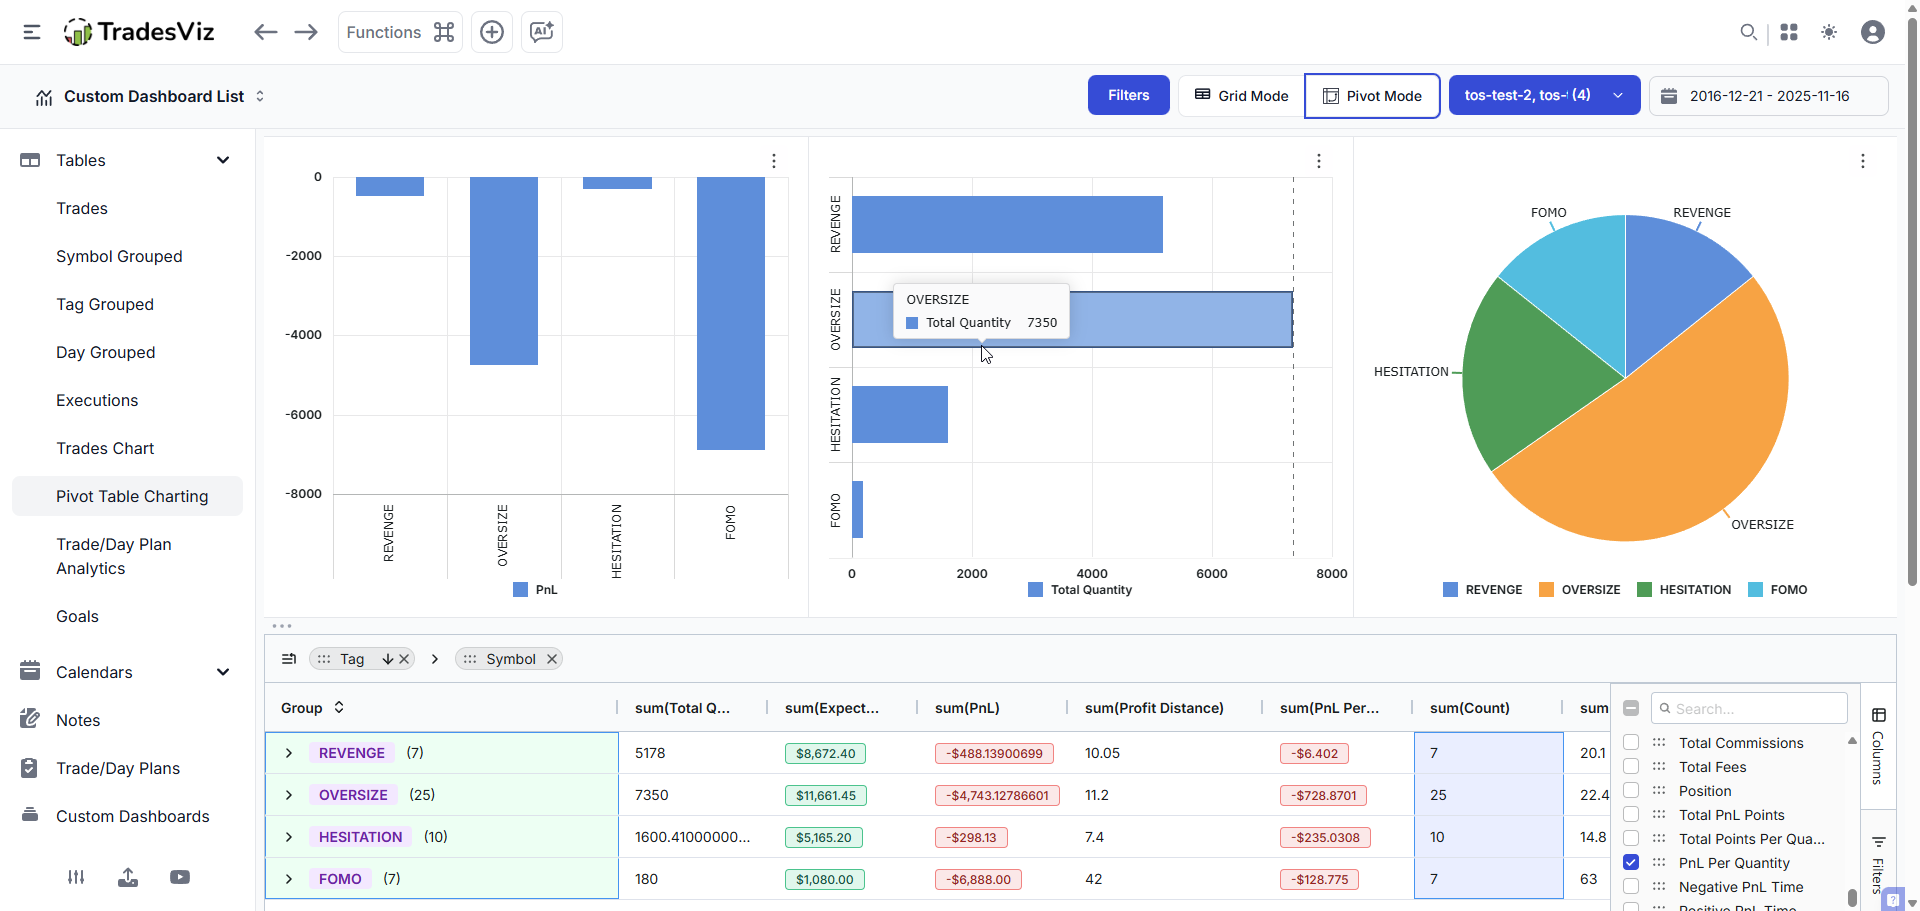Switch to Grid Mode
This screenshot has height=911, width=1920.
pos(1240,95)
